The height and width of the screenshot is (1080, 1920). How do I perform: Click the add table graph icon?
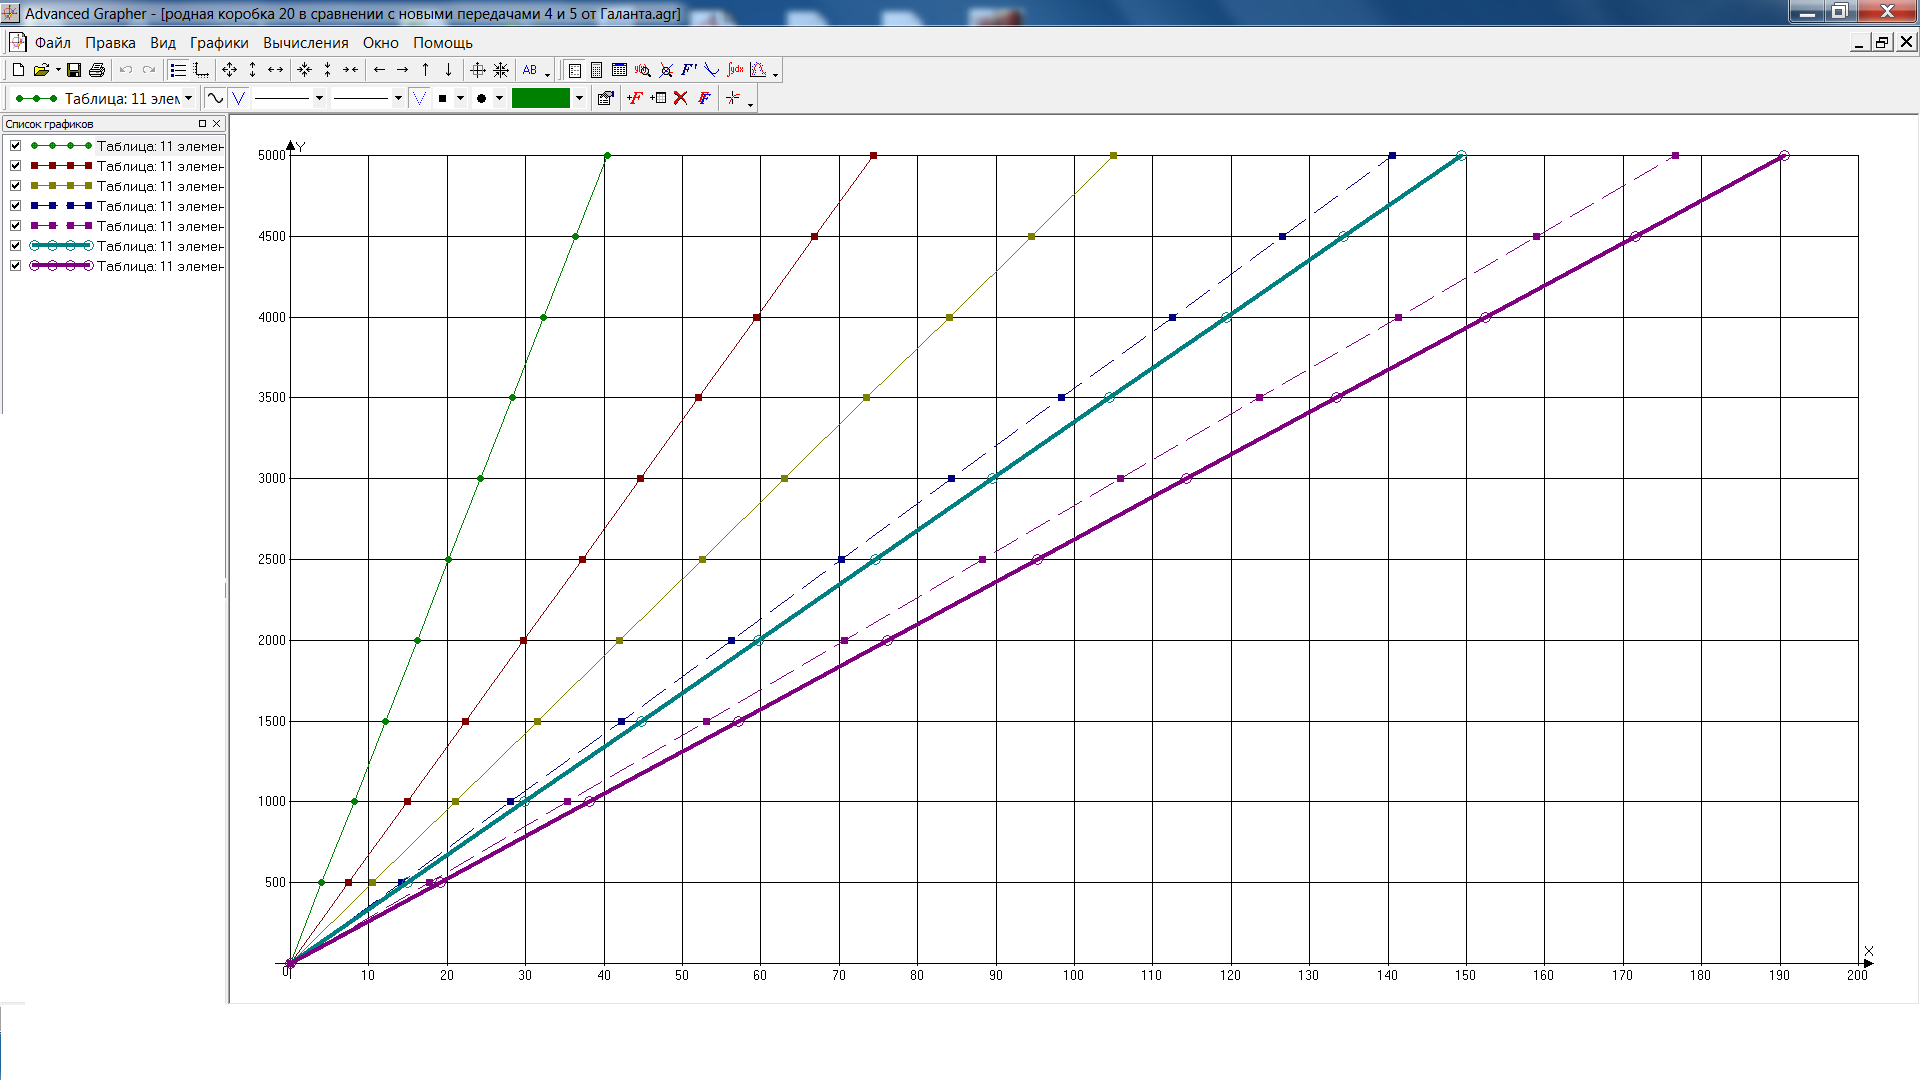[658, 98]
